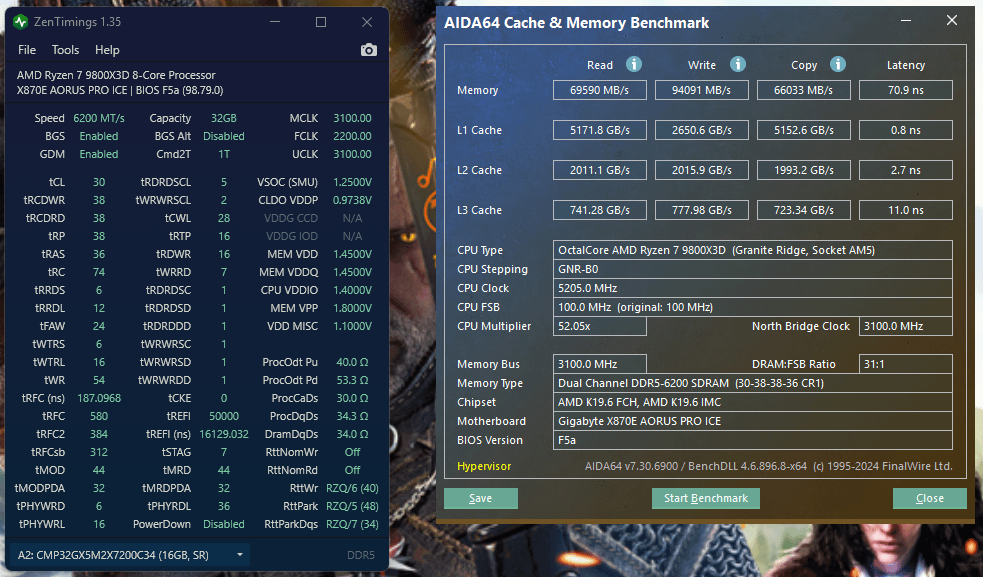
Task: Click FCLK value 2200.00
Action: [352, 136]
